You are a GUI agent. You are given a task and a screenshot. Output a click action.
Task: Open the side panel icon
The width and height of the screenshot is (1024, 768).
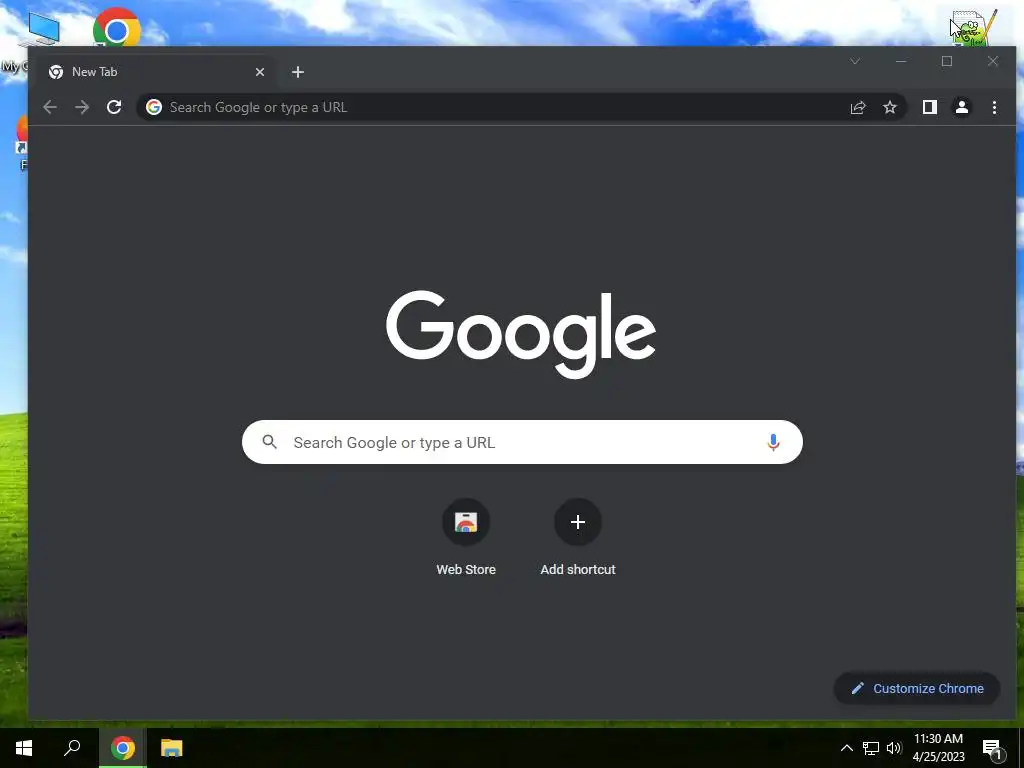pos(930,107)
